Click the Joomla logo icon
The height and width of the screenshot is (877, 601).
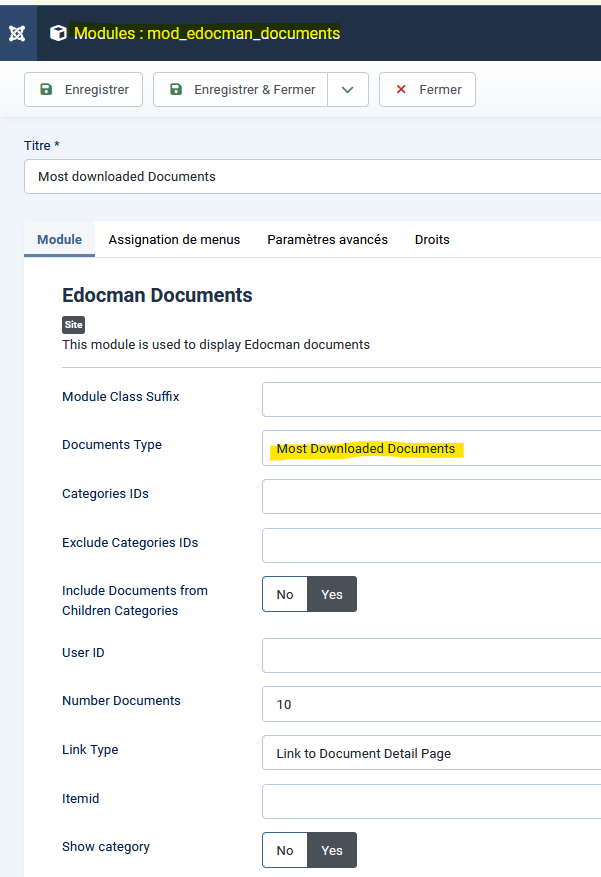(x=17, y=33)
